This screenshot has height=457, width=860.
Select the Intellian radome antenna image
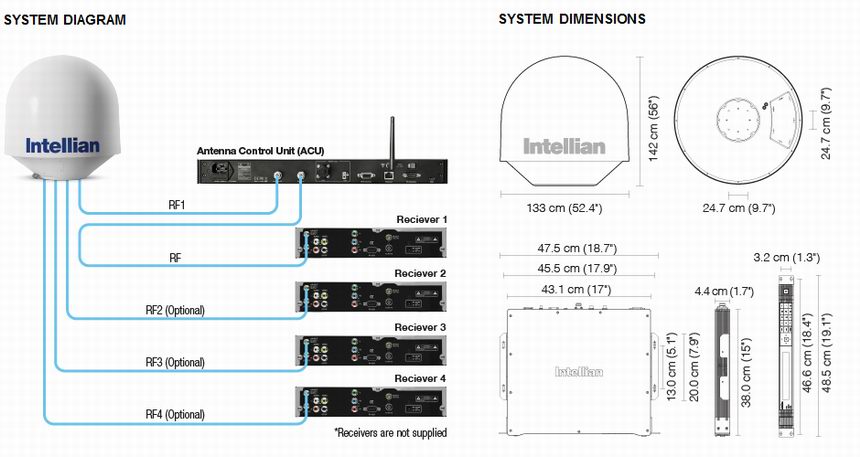[61, 117]
